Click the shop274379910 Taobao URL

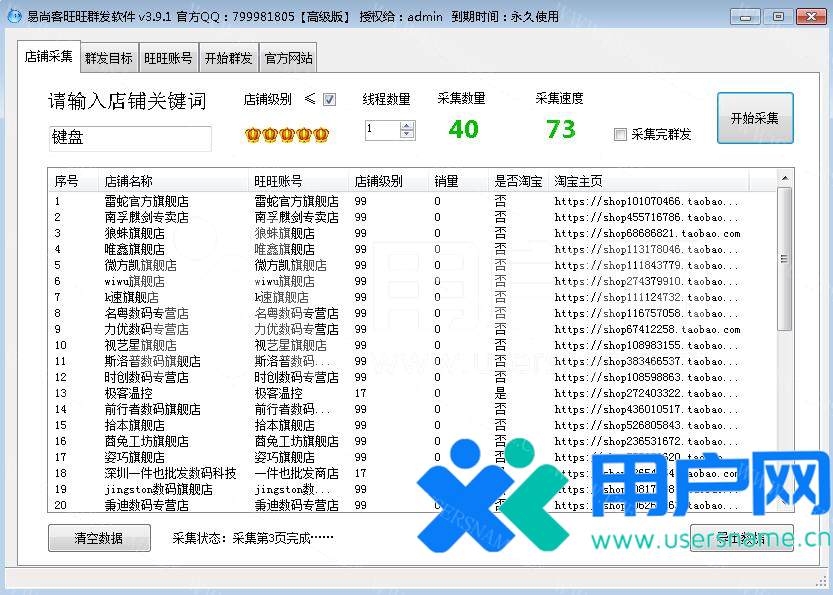coord(647,282)
